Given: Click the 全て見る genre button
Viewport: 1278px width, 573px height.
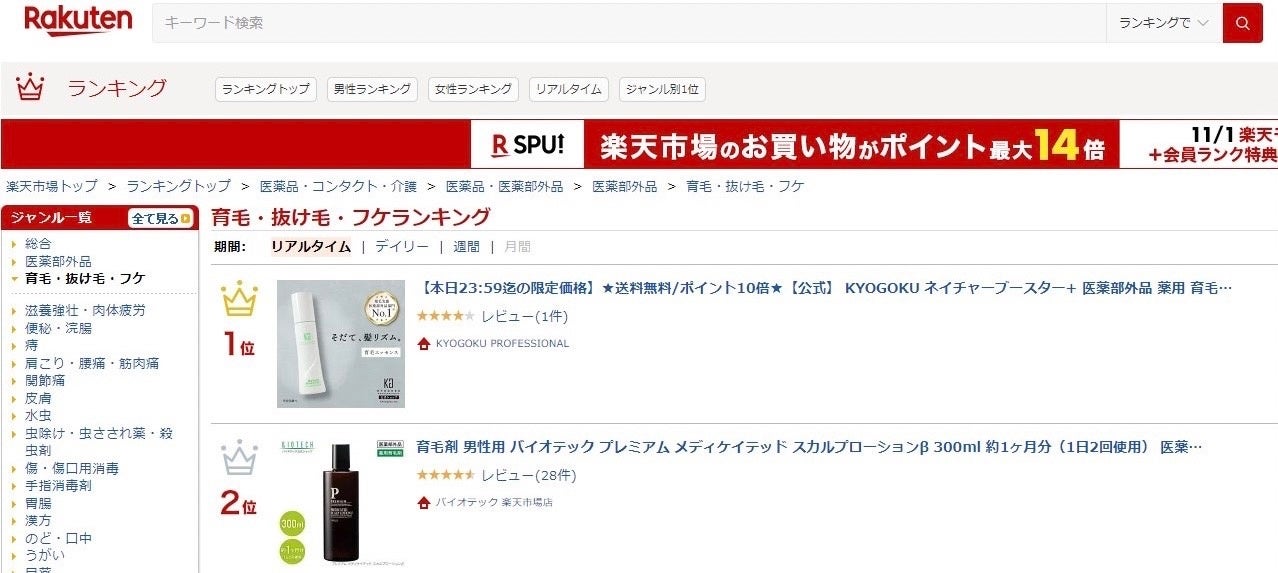Looking at the screenshot, I should [160, 218].
